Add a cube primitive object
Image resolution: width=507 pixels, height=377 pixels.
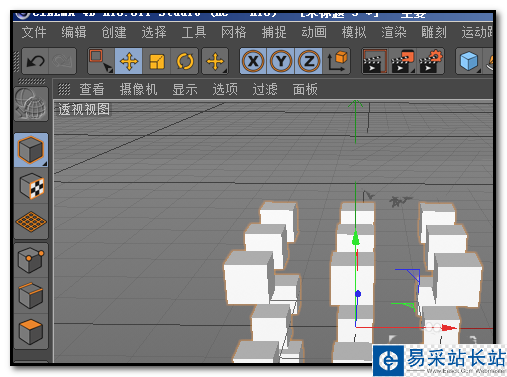[x=469, y=61]
